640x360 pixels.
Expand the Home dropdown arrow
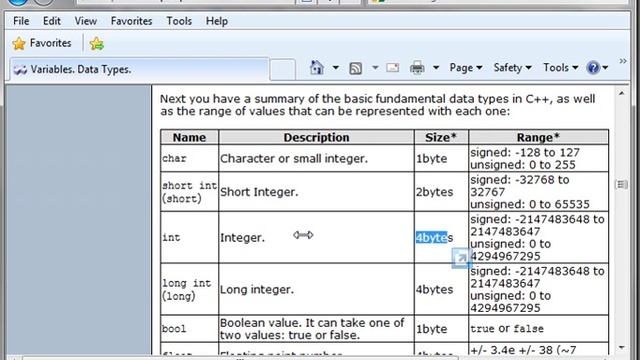point(336,67)
